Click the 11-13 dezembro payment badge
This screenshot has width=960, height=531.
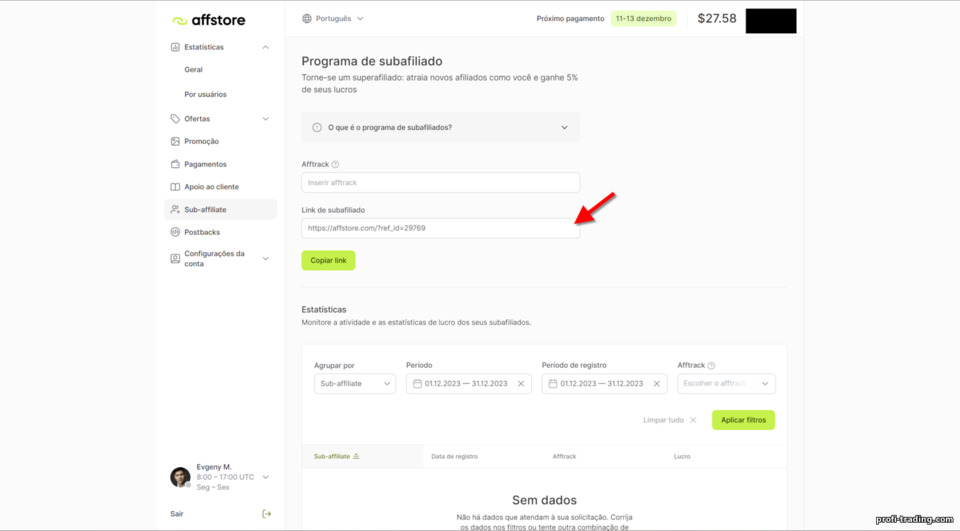pyautogui.click(x=643, y=18)
